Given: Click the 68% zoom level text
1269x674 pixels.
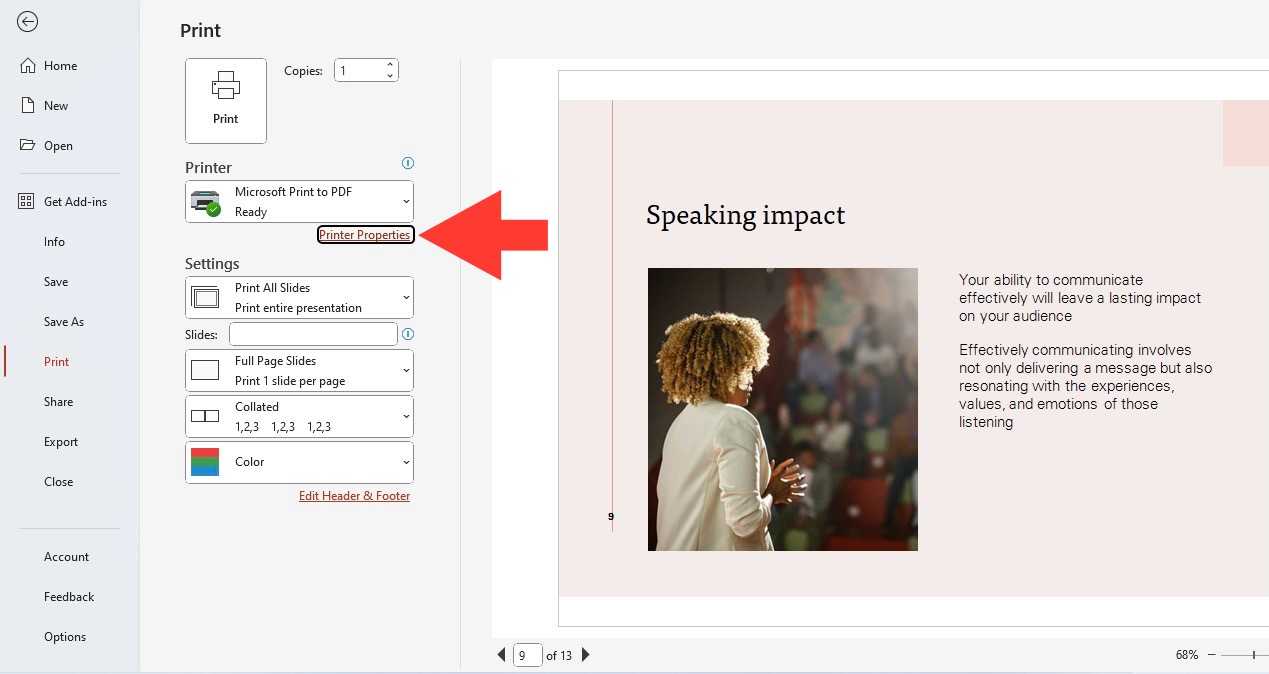Looking at the screenshot, I should point(1187,655).
